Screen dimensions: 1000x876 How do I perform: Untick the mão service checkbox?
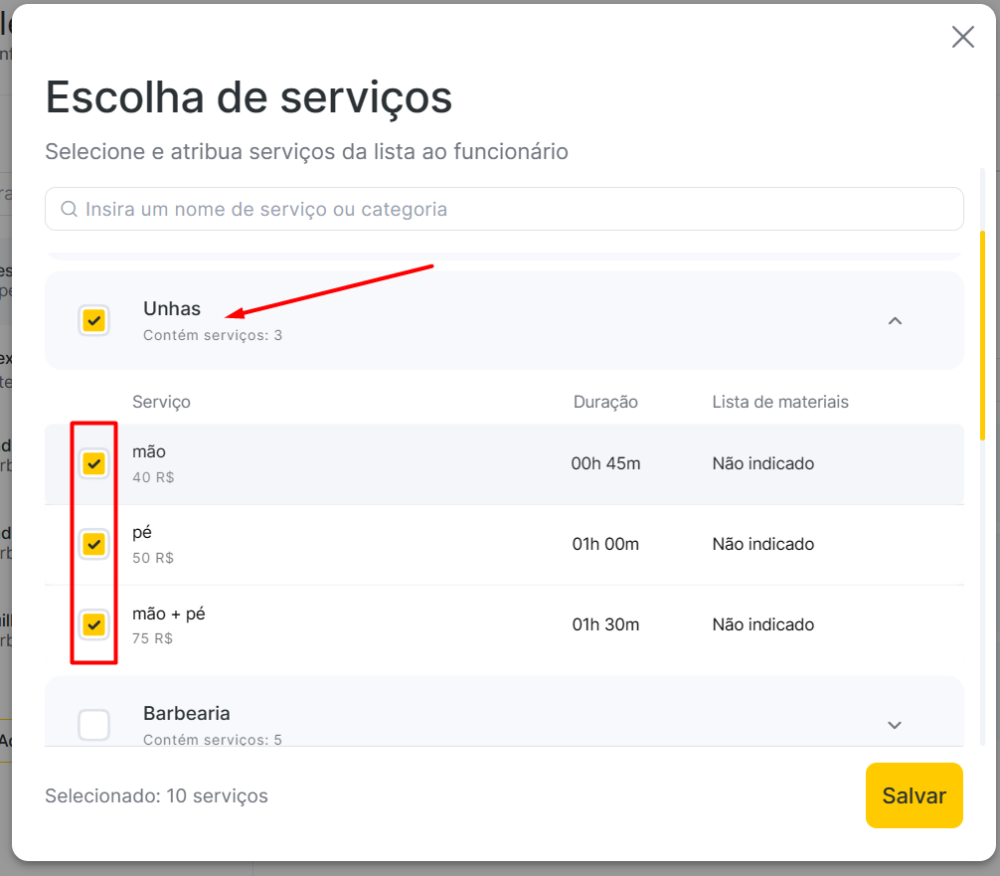pos(94,464)
